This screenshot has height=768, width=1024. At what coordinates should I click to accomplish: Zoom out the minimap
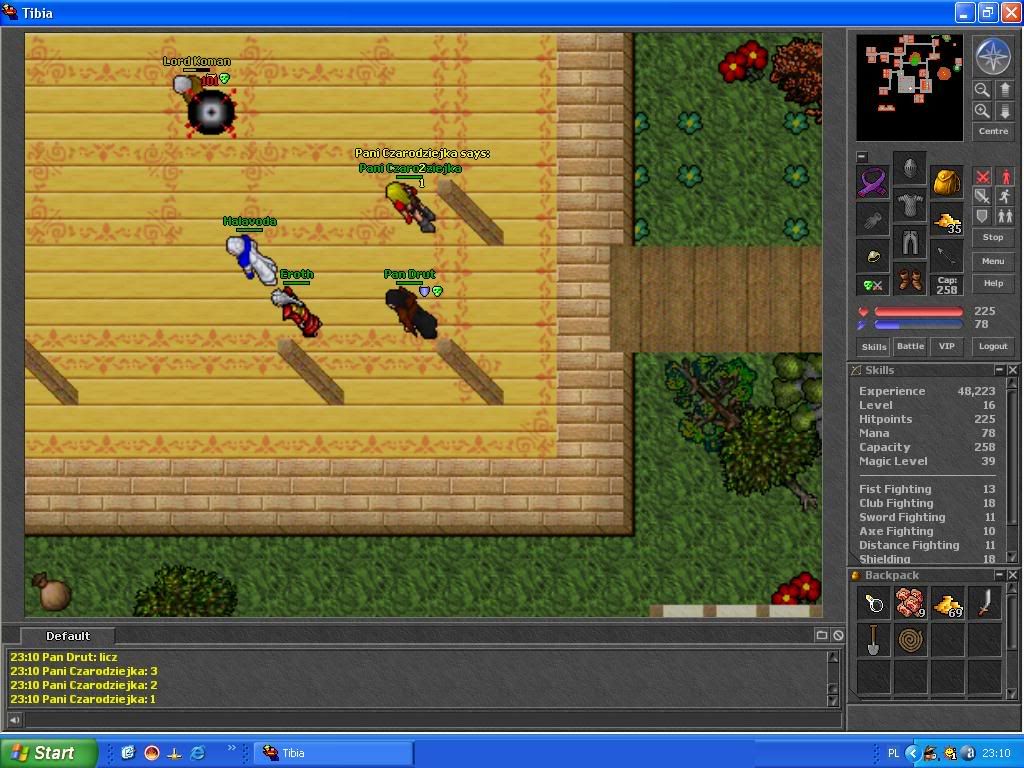pyautogui.click(x=982, y=89)
